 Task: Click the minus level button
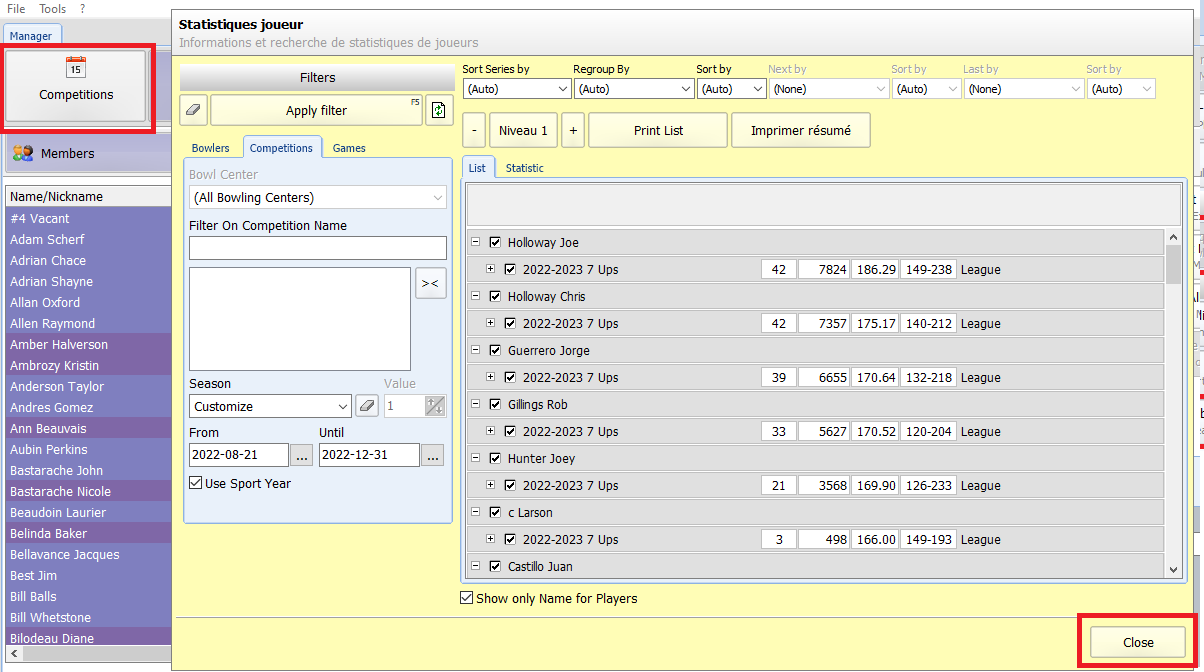point(474,130)
